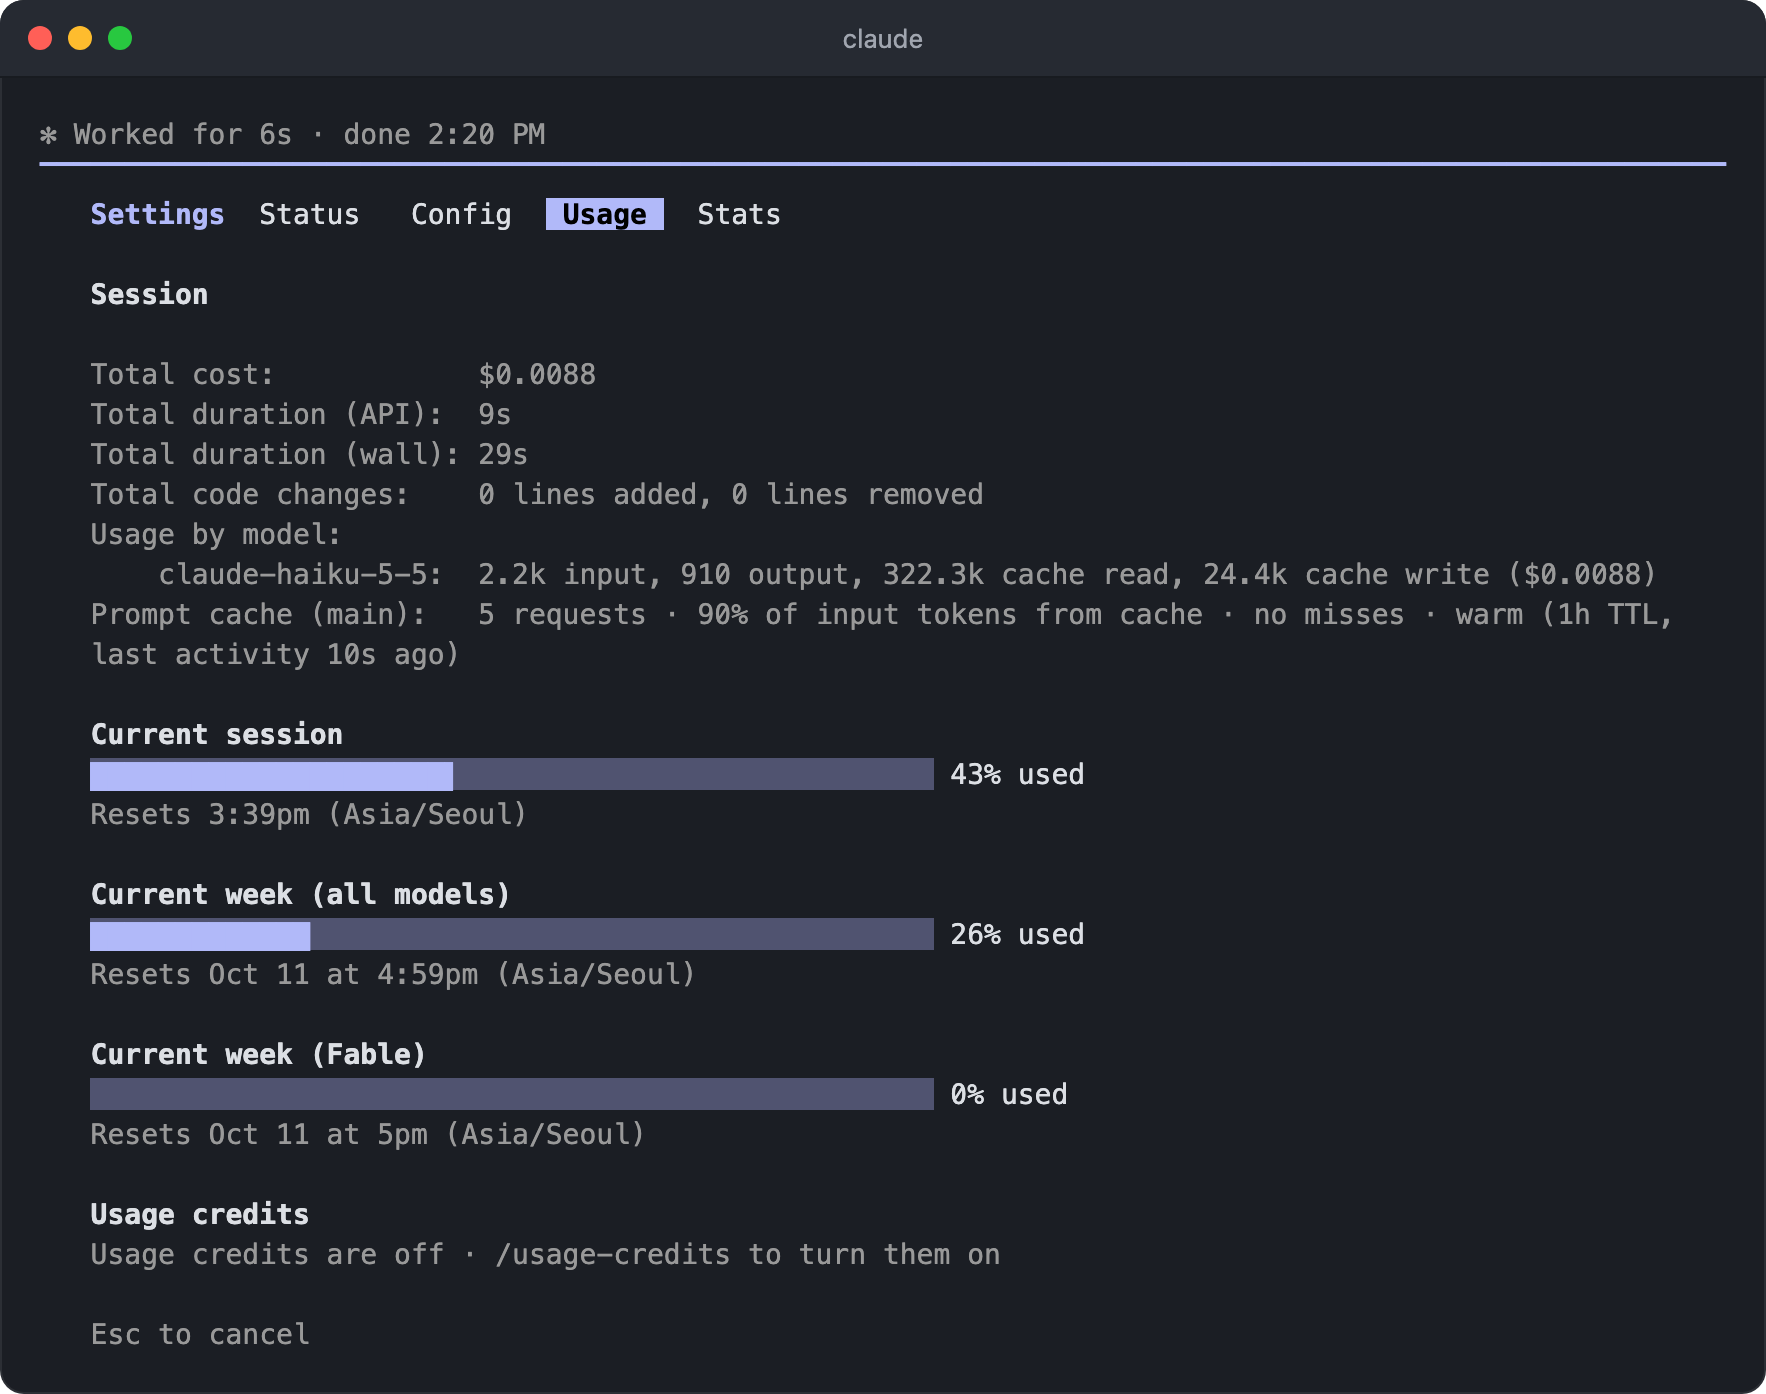The width and height of the screenshot is (1766, 1394).
Task: Click the 'Session' section heading
Action: pyautogui.click(x=149, y=294)
